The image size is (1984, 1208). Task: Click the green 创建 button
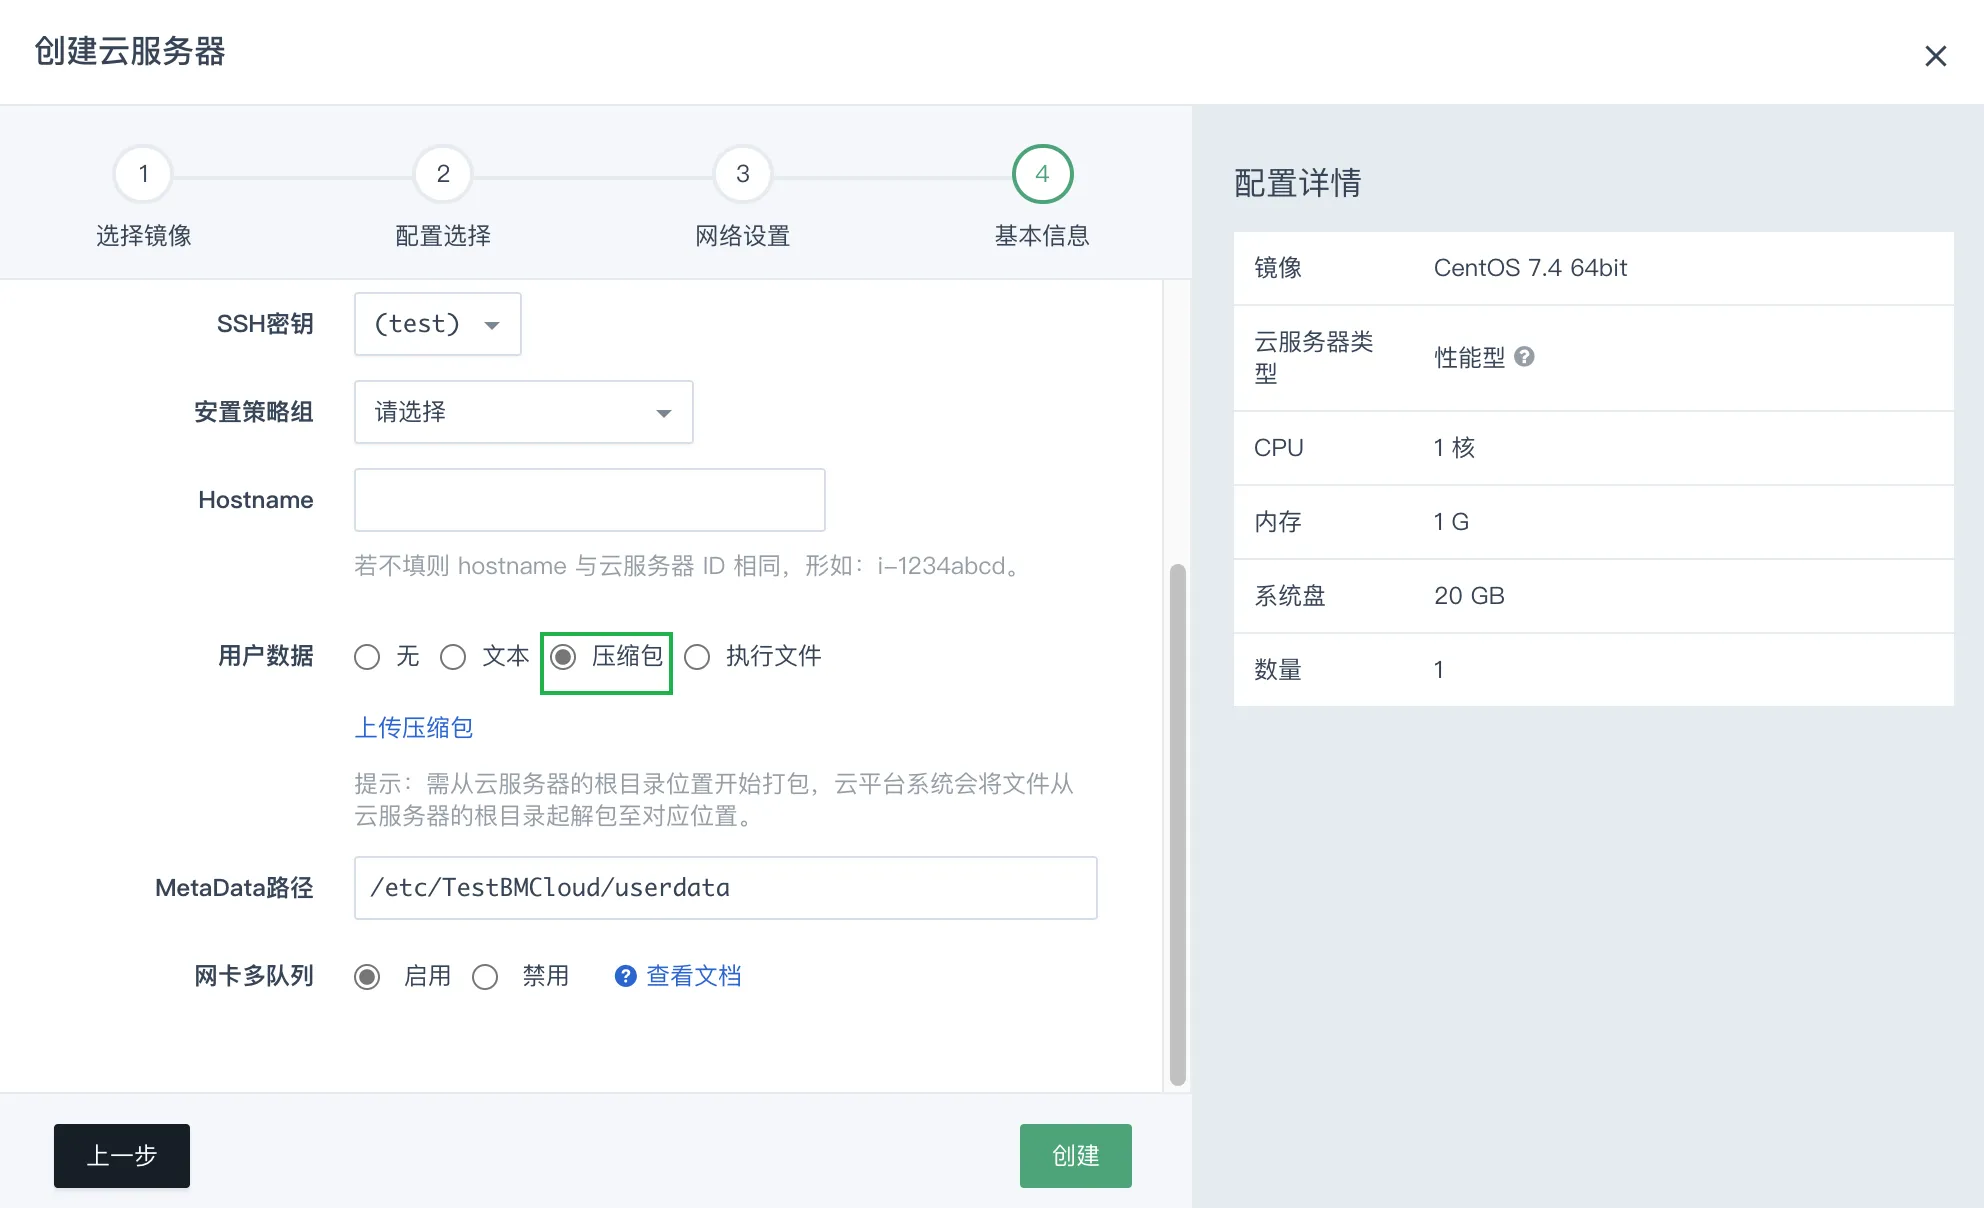(x=1075, y=1156)
